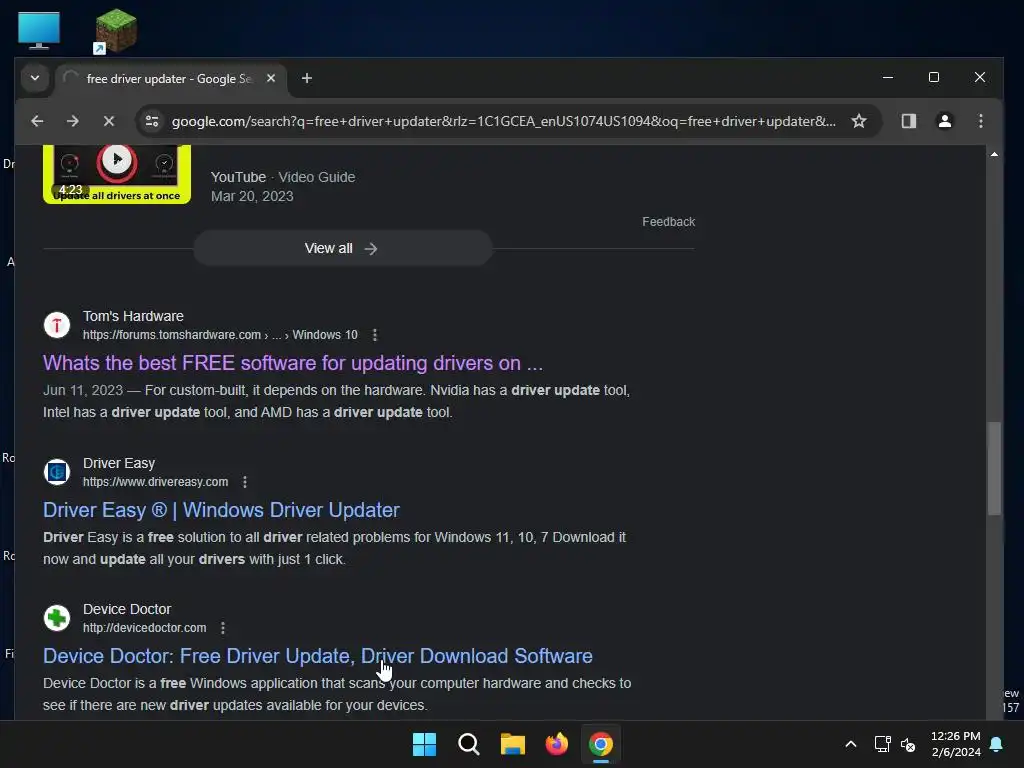1024x768 pixels.
Task: Click the http://devicedoctor.com URL text
Action: (x=144, y=628)
